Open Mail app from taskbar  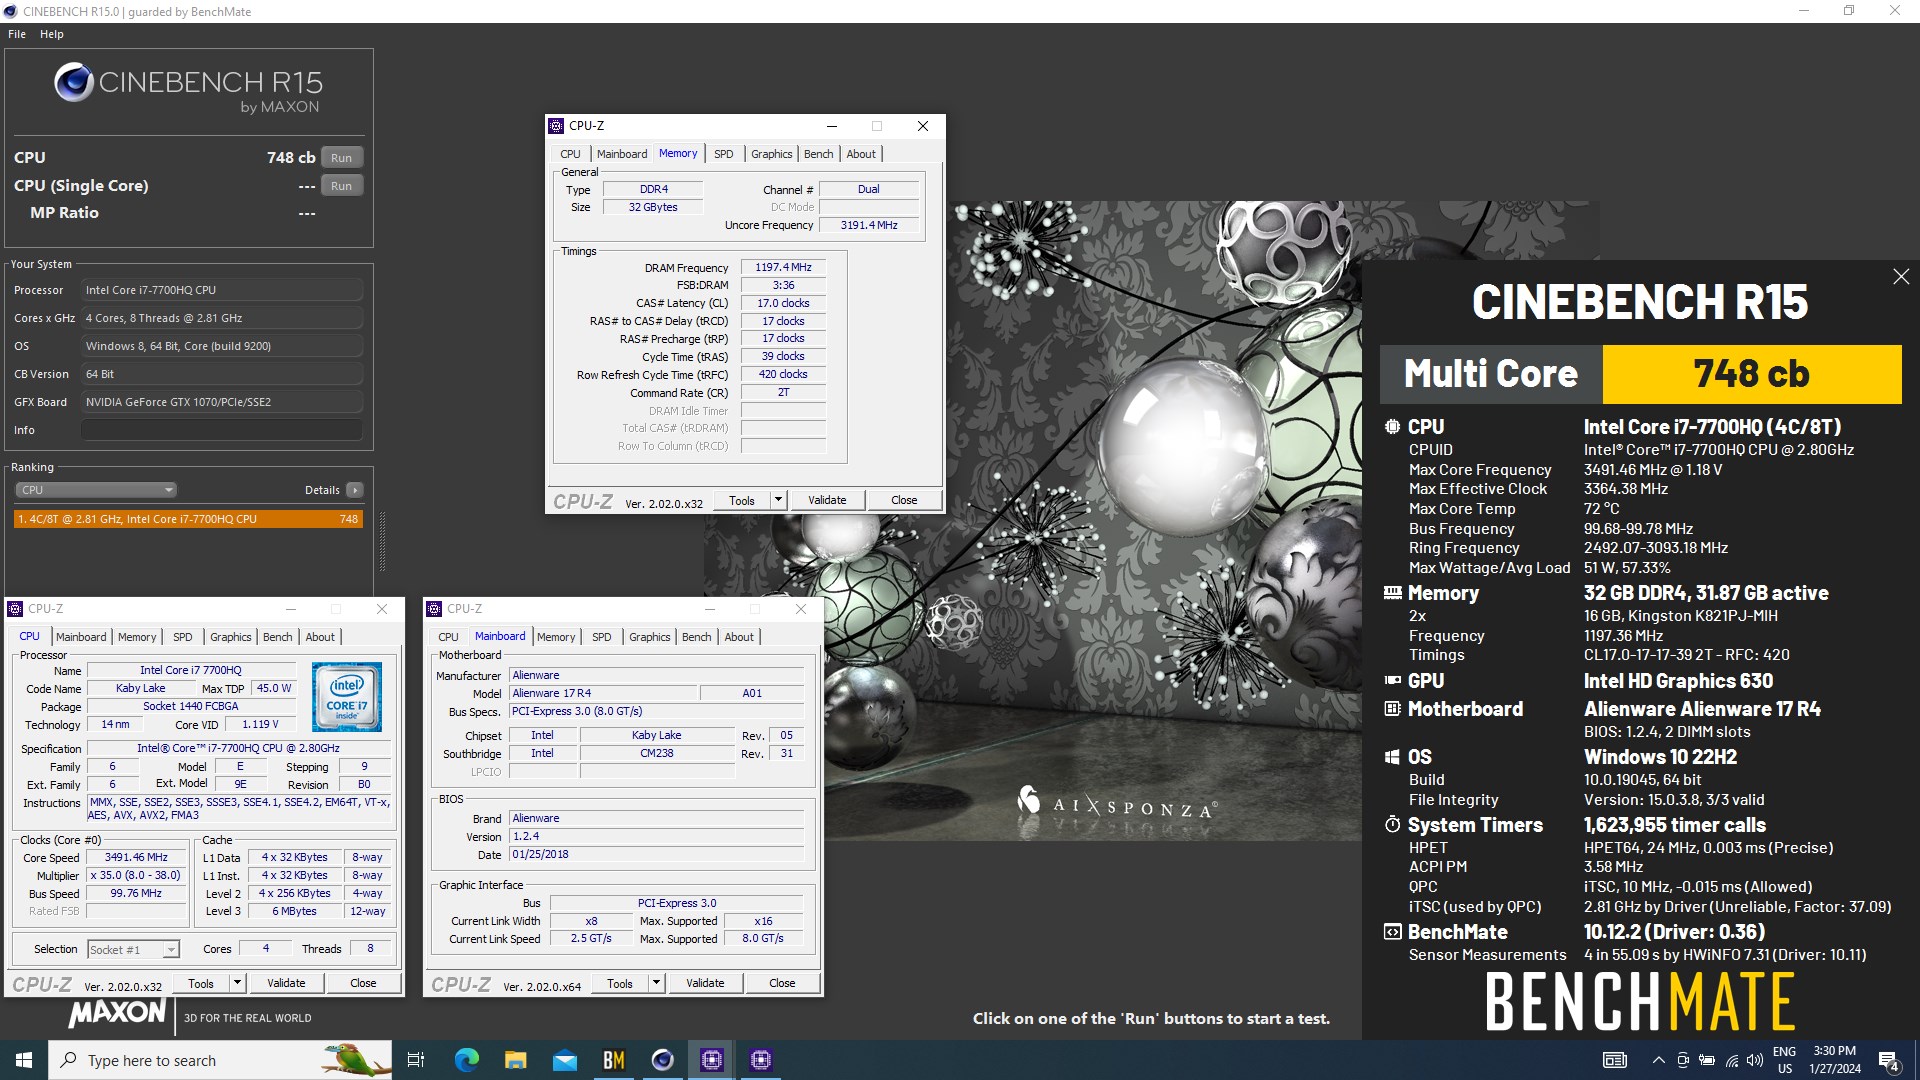[564, 1060]
